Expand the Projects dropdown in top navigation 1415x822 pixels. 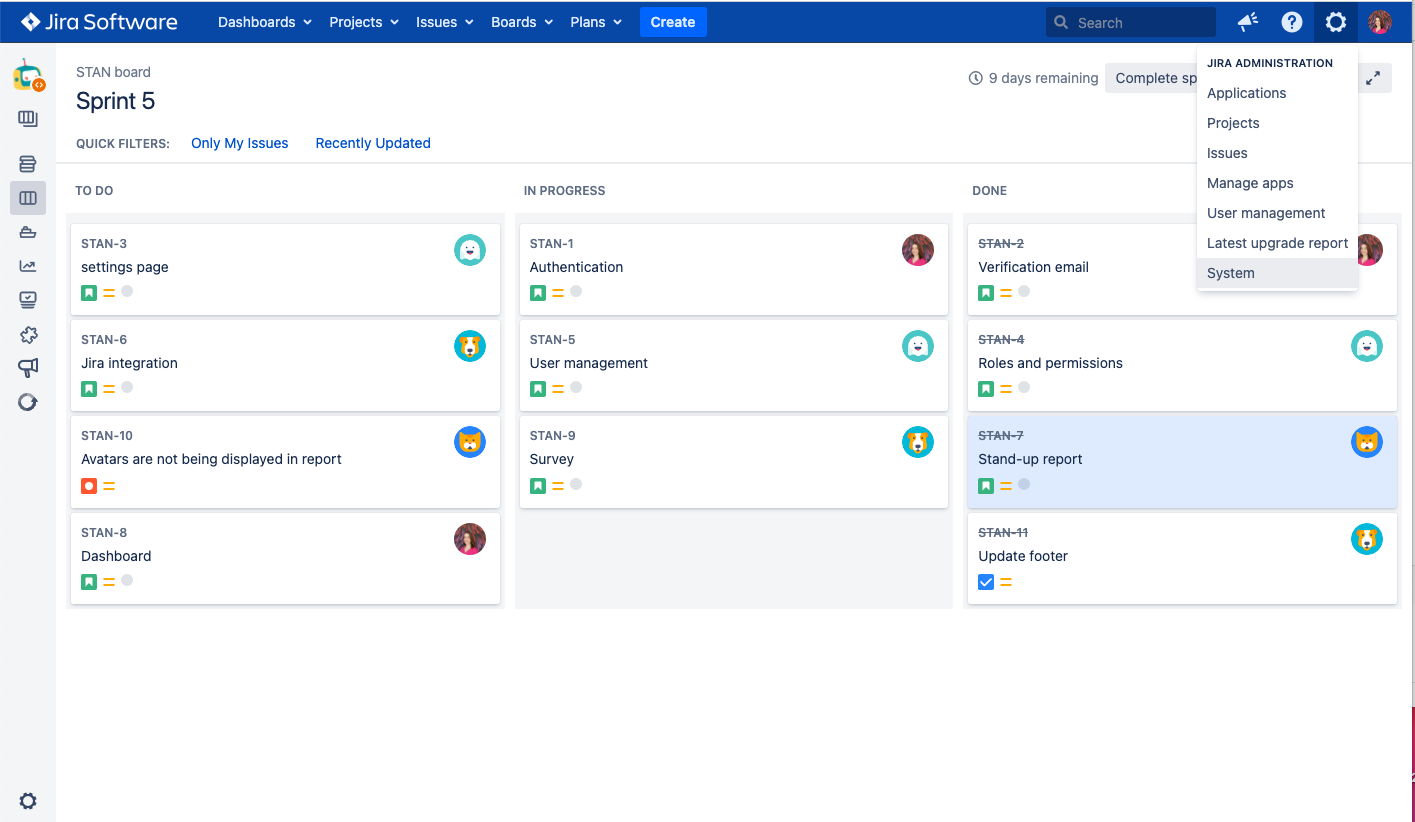364,22
